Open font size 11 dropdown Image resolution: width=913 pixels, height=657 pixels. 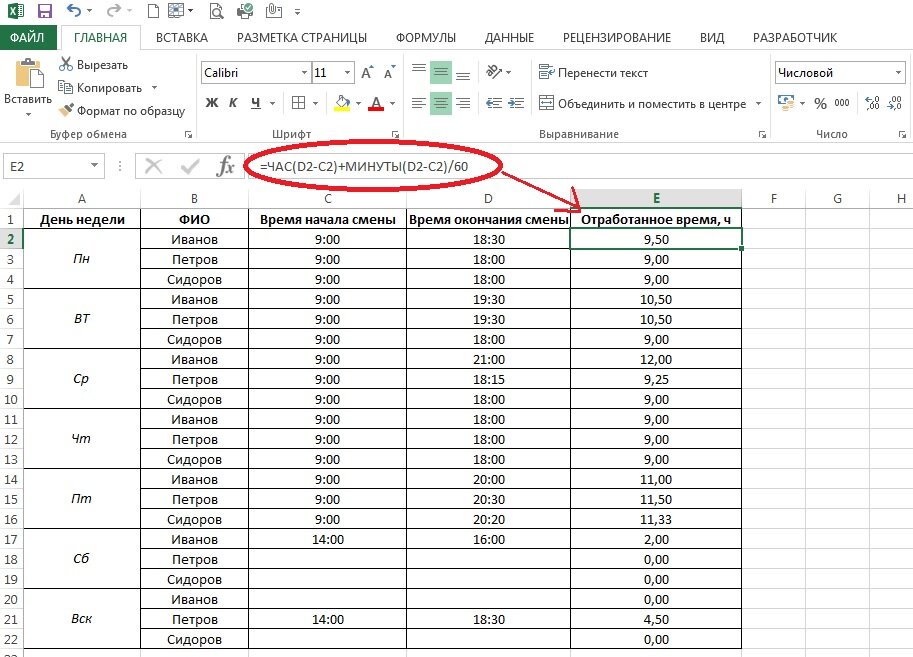click(x=348, y=73)
